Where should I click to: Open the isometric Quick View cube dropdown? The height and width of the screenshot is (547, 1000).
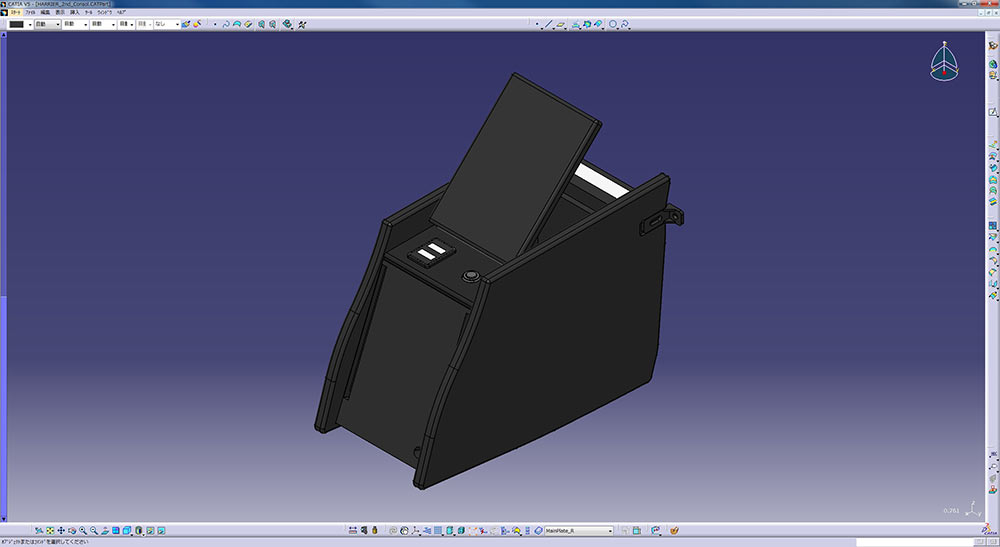click(128, 530)
